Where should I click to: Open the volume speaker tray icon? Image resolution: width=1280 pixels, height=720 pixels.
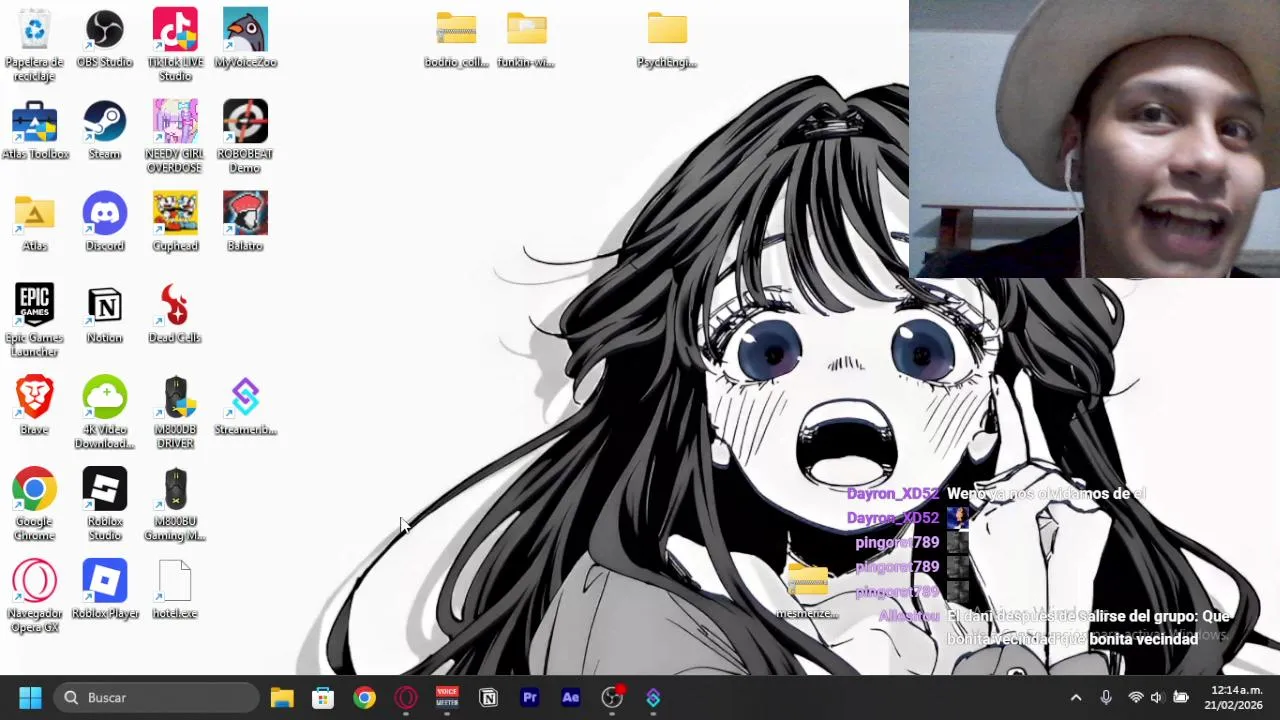coord(1157,697)
